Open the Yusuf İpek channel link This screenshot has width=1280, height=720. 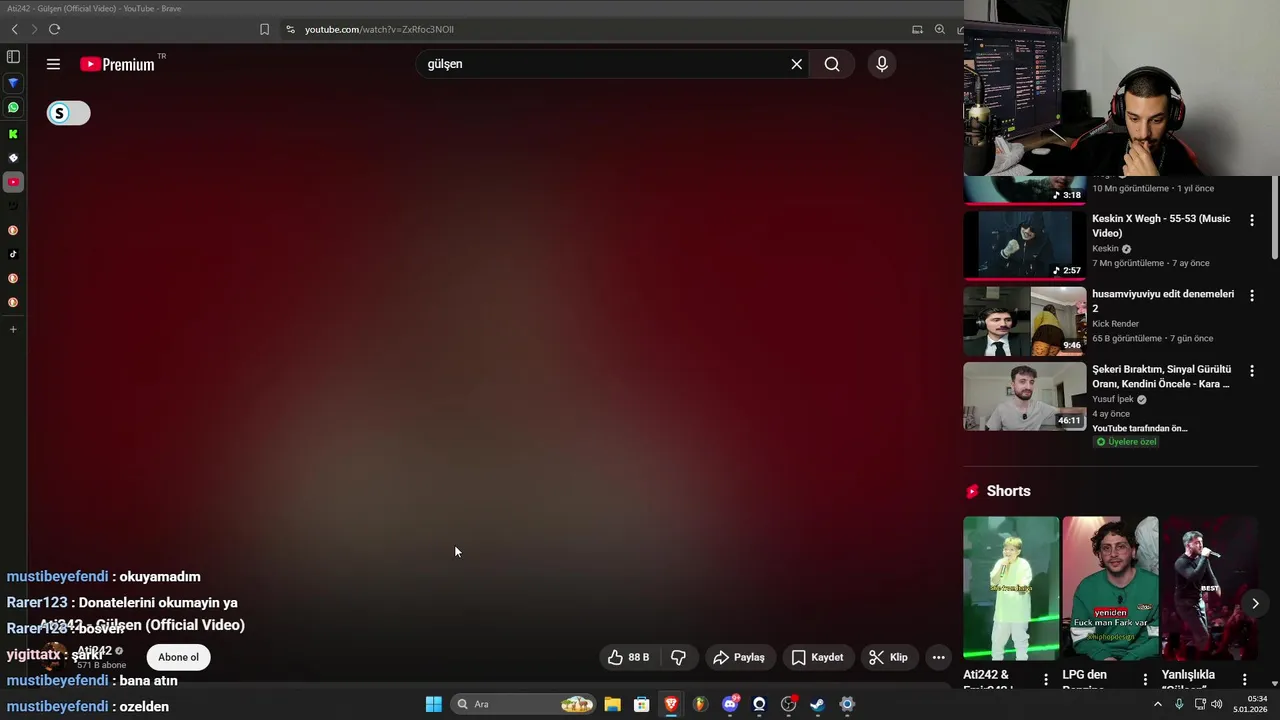click(x=1112, y=399)
